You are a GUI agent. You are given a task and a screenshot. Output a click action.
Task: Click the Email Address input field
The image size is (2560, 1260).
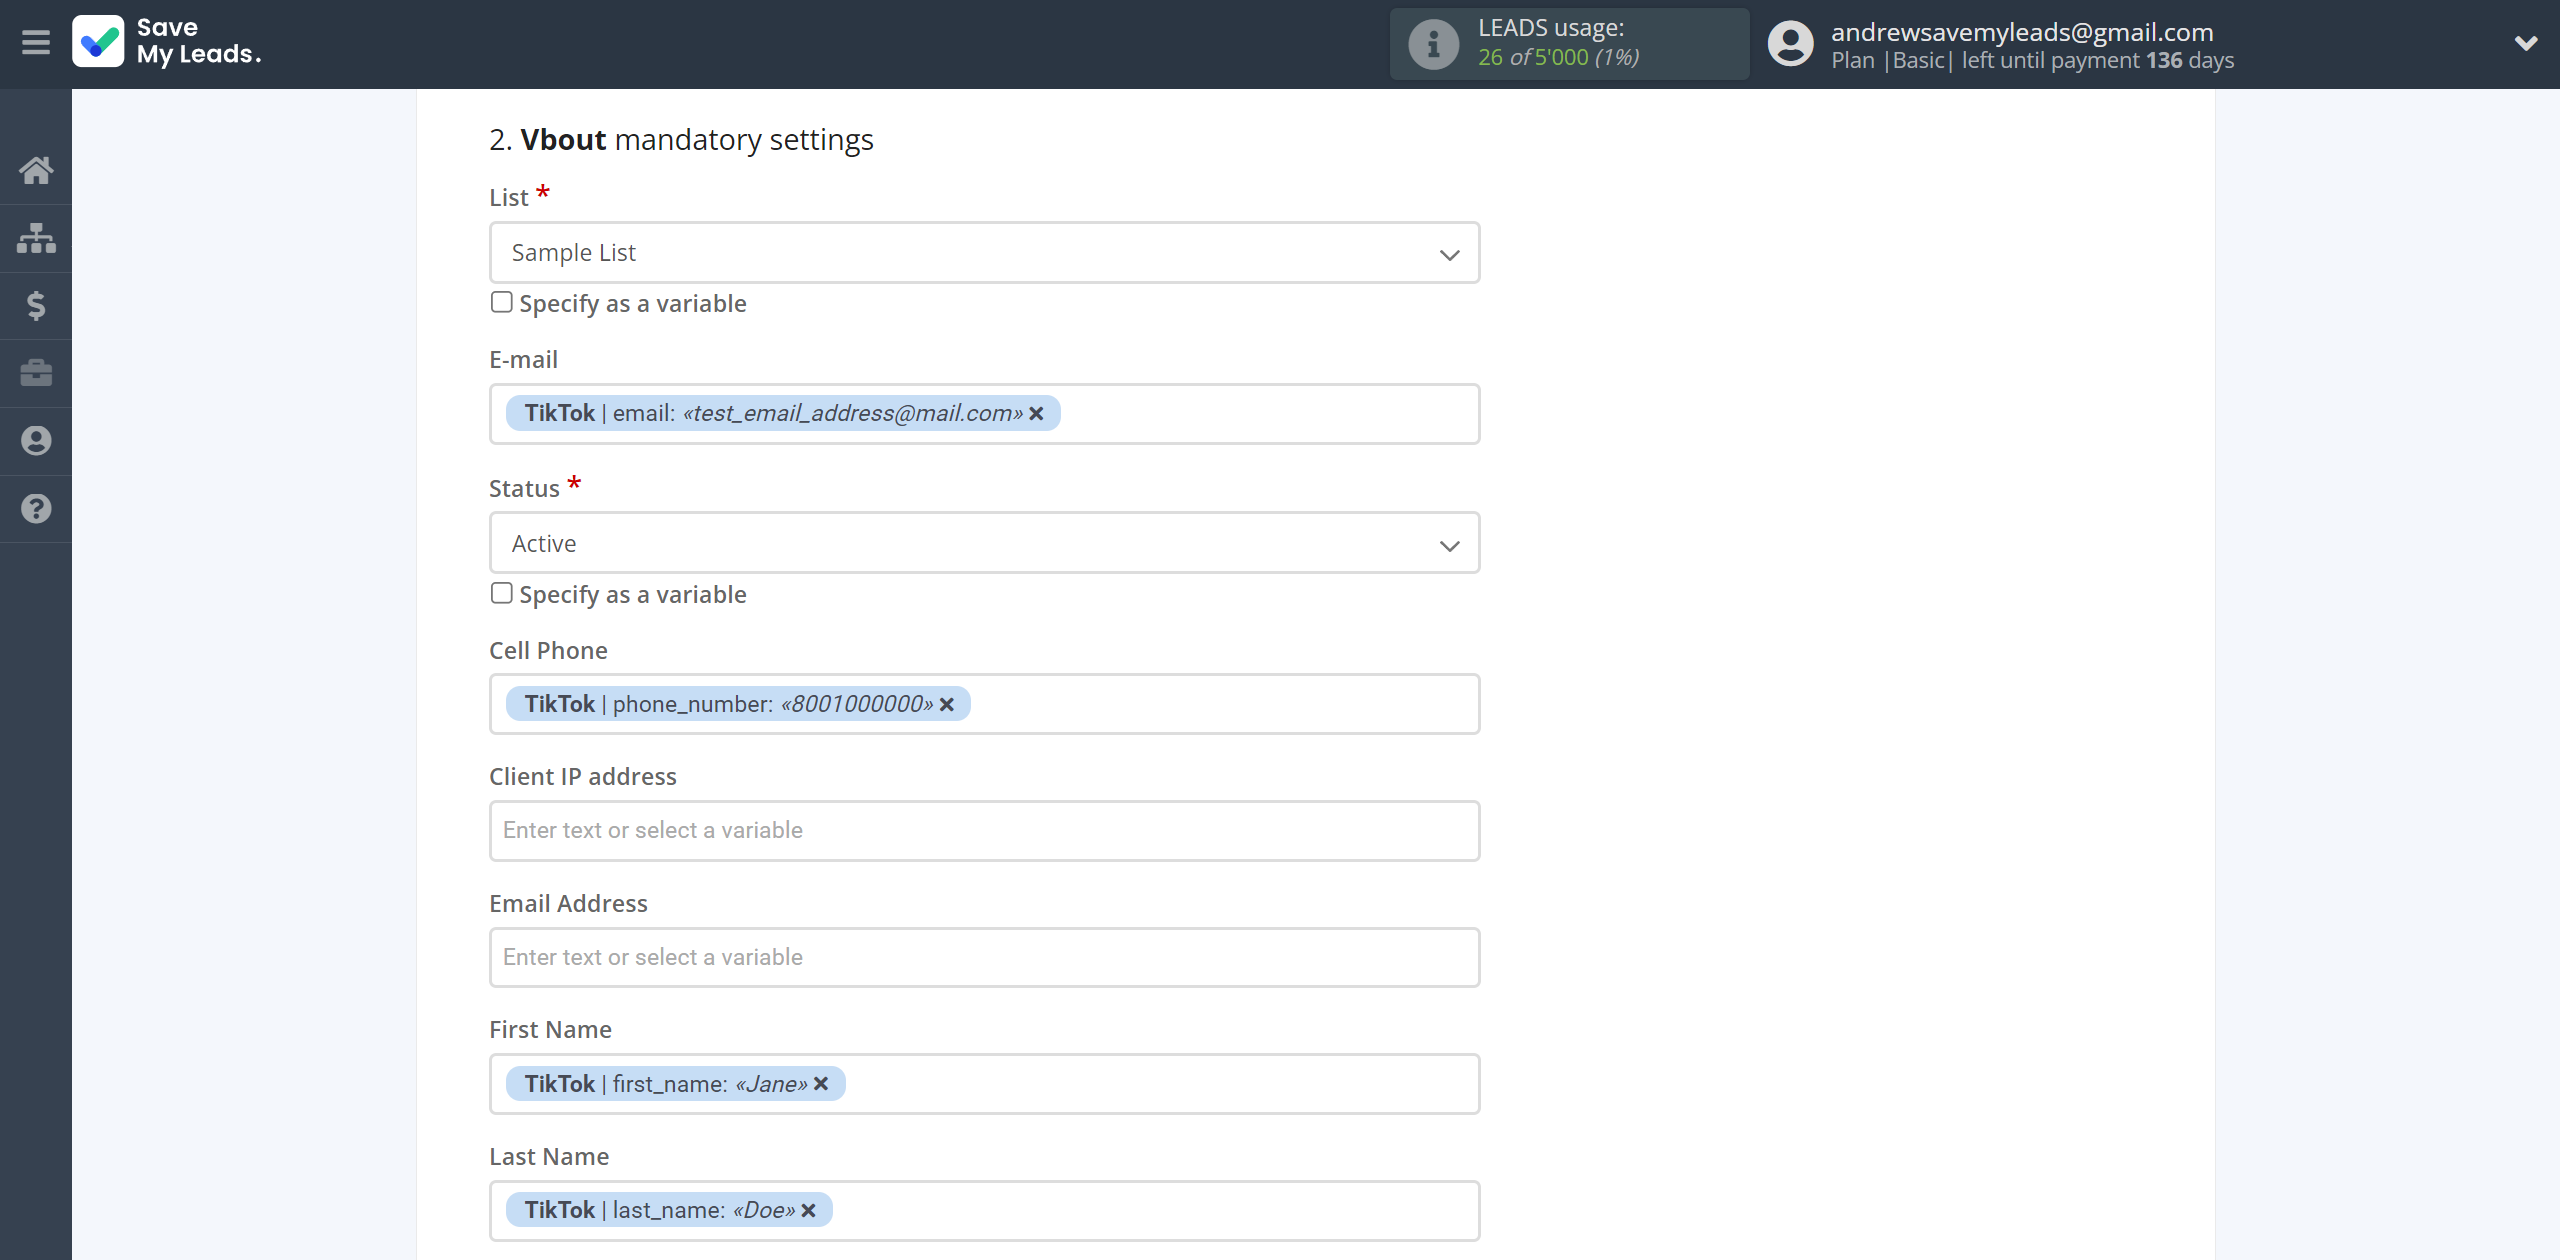coord(984,958)
